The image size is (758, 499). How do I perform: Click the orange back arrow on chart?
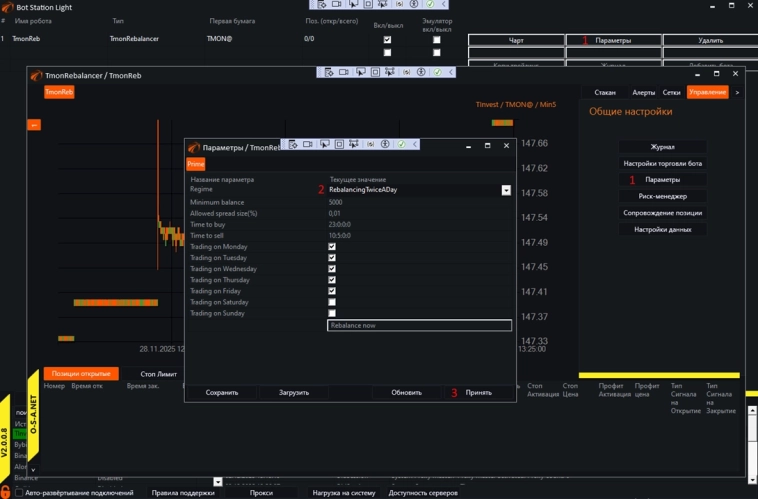click(34, 125)
